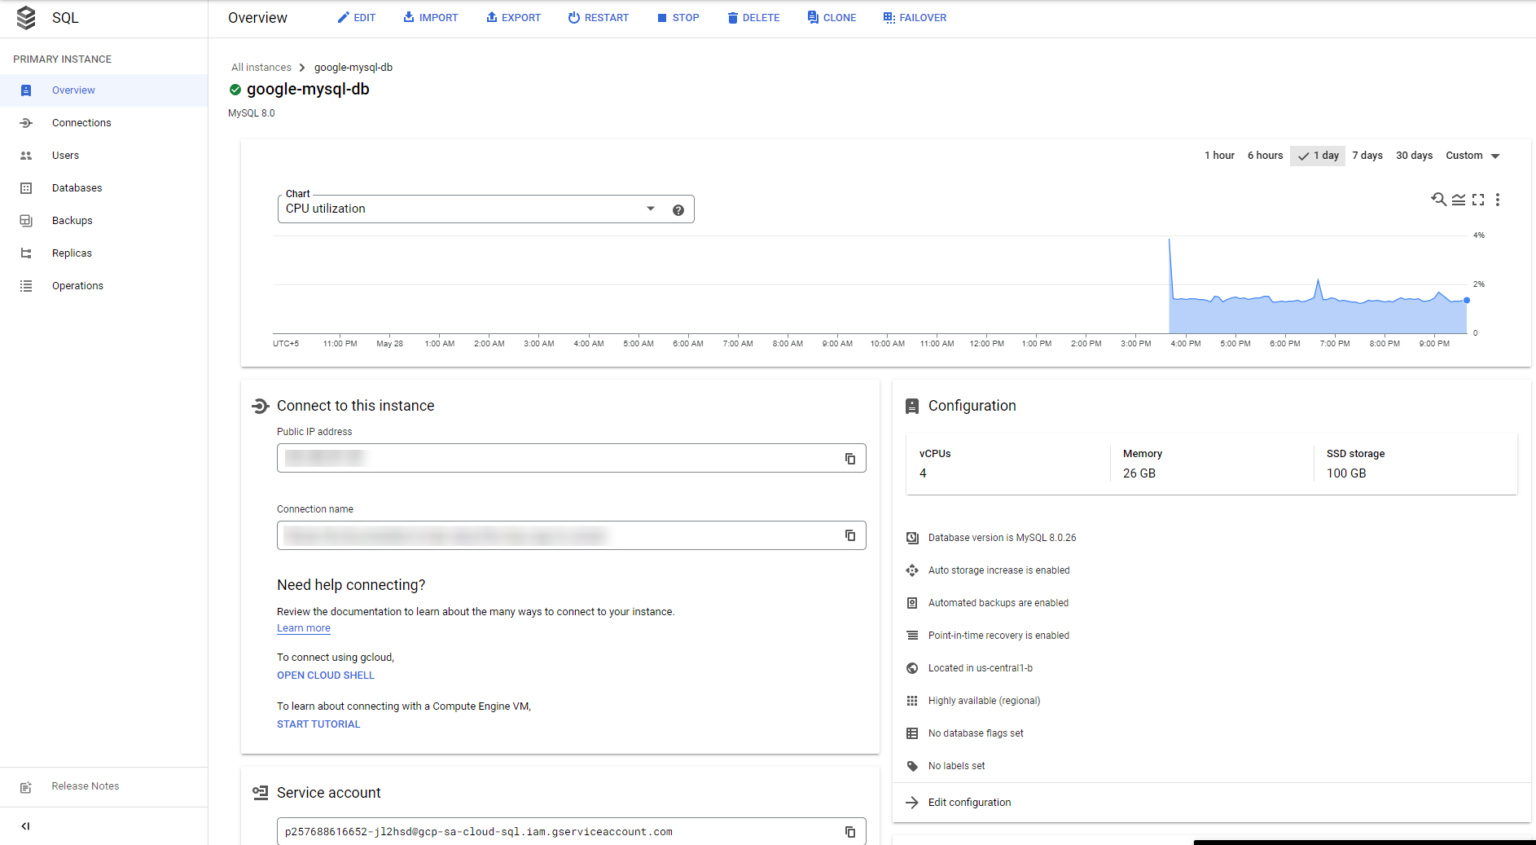Enable the 30 days time range
This screenshot has height=845, width=1536.
point(1413,155)
